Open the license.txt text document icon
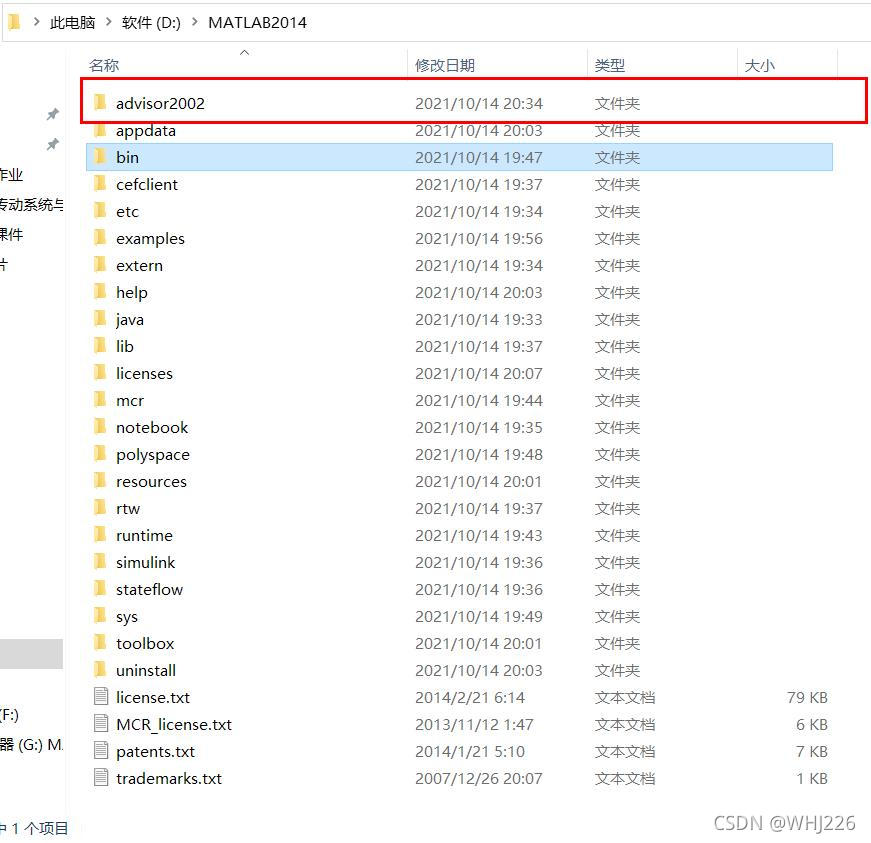The width and height of the screenshot is (871, 843). click(x=101, y=697)
